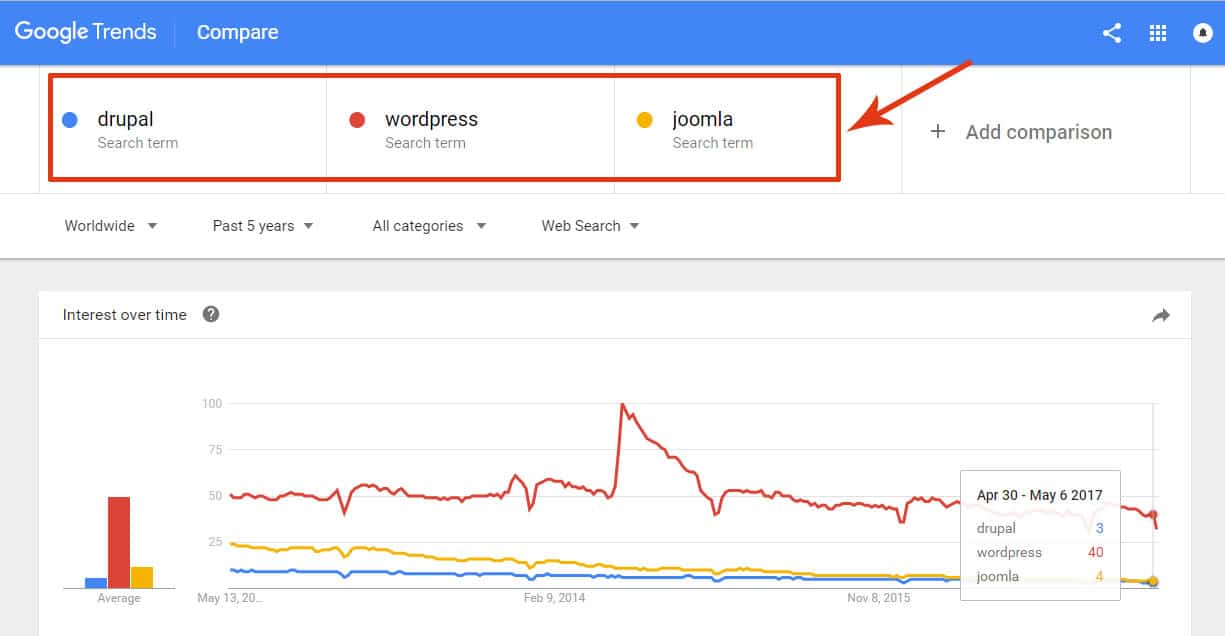Click the red dot beside wordpress
Viewport: 1225px width, 636px height.
pyautogui.click(x=357, y=120)
